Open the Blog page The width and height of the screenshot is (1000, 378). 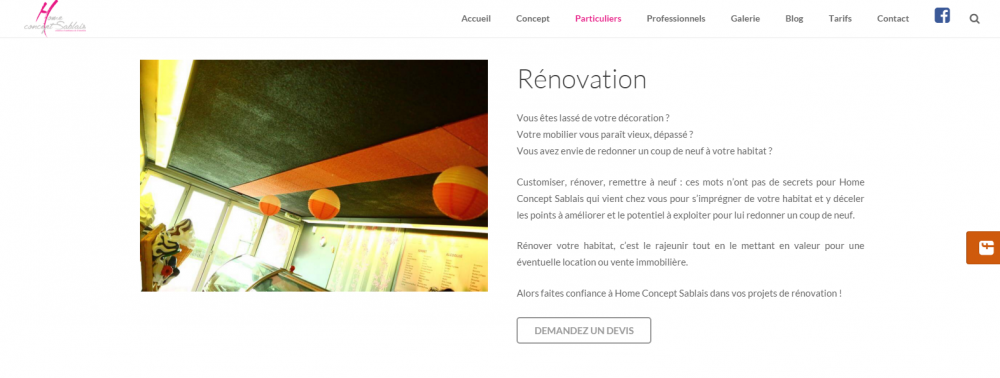[794, 18]
